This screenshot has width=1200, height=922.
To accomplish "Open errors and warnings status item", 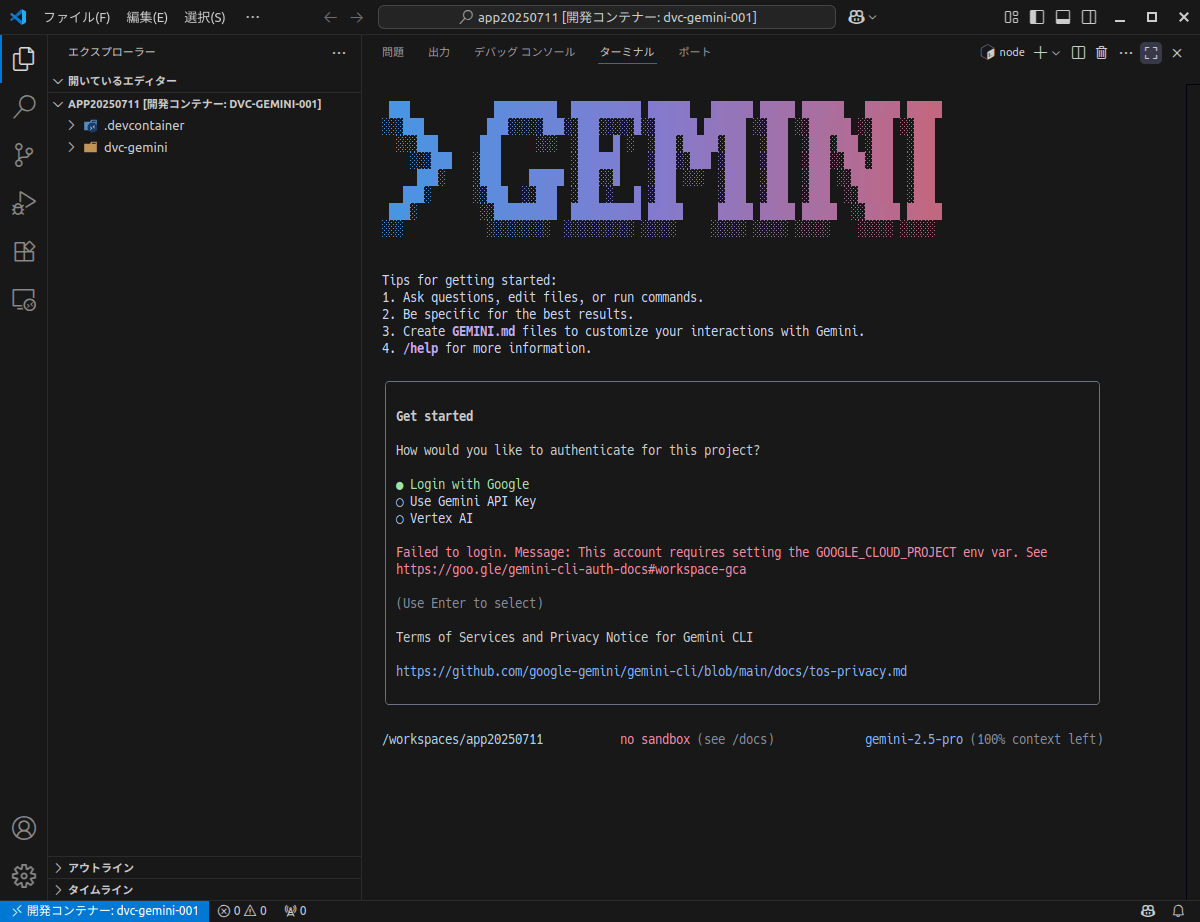I will [x=242, y=911].
